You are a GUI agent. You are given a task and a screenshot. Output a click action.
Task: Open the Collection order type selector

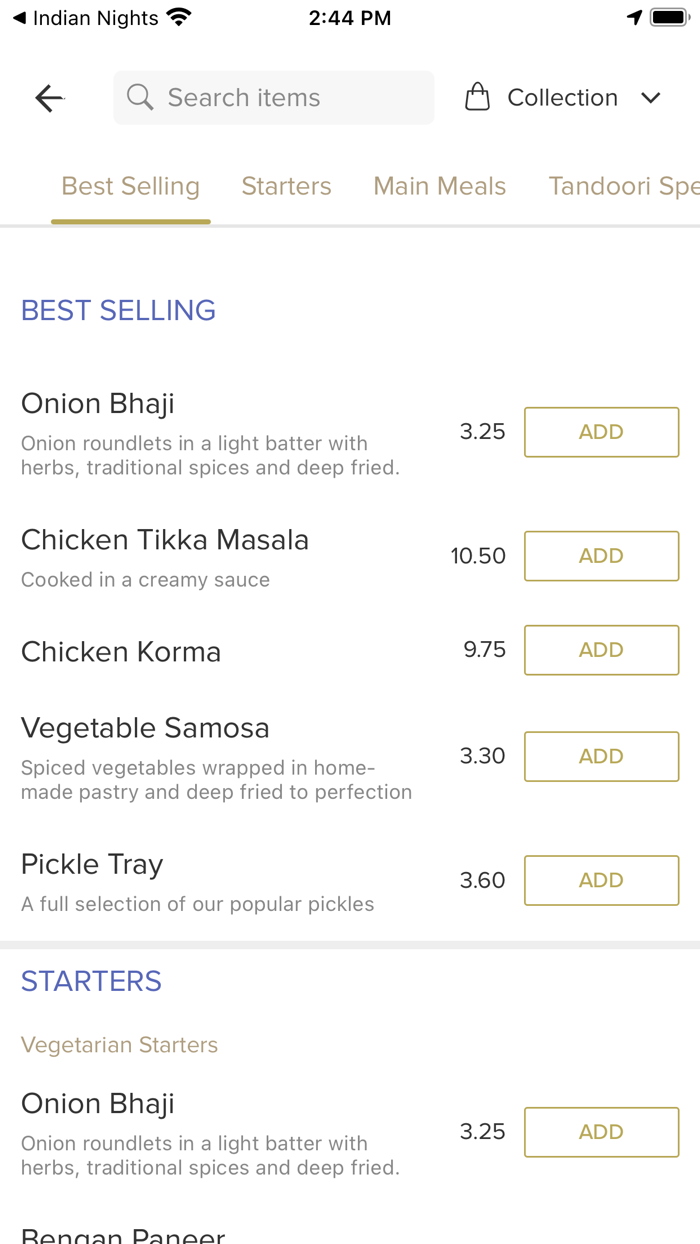562,98
